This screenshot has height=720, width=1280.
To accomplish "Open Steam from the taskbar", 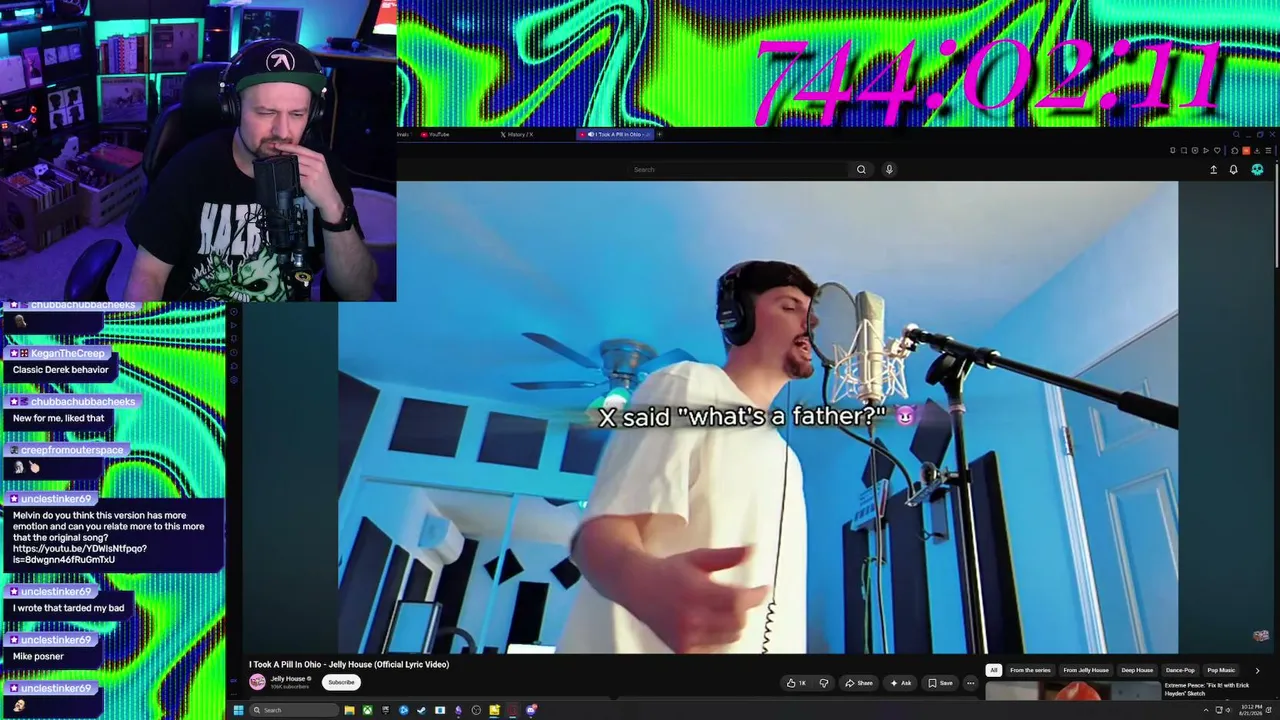I will [x=422, y=710].
